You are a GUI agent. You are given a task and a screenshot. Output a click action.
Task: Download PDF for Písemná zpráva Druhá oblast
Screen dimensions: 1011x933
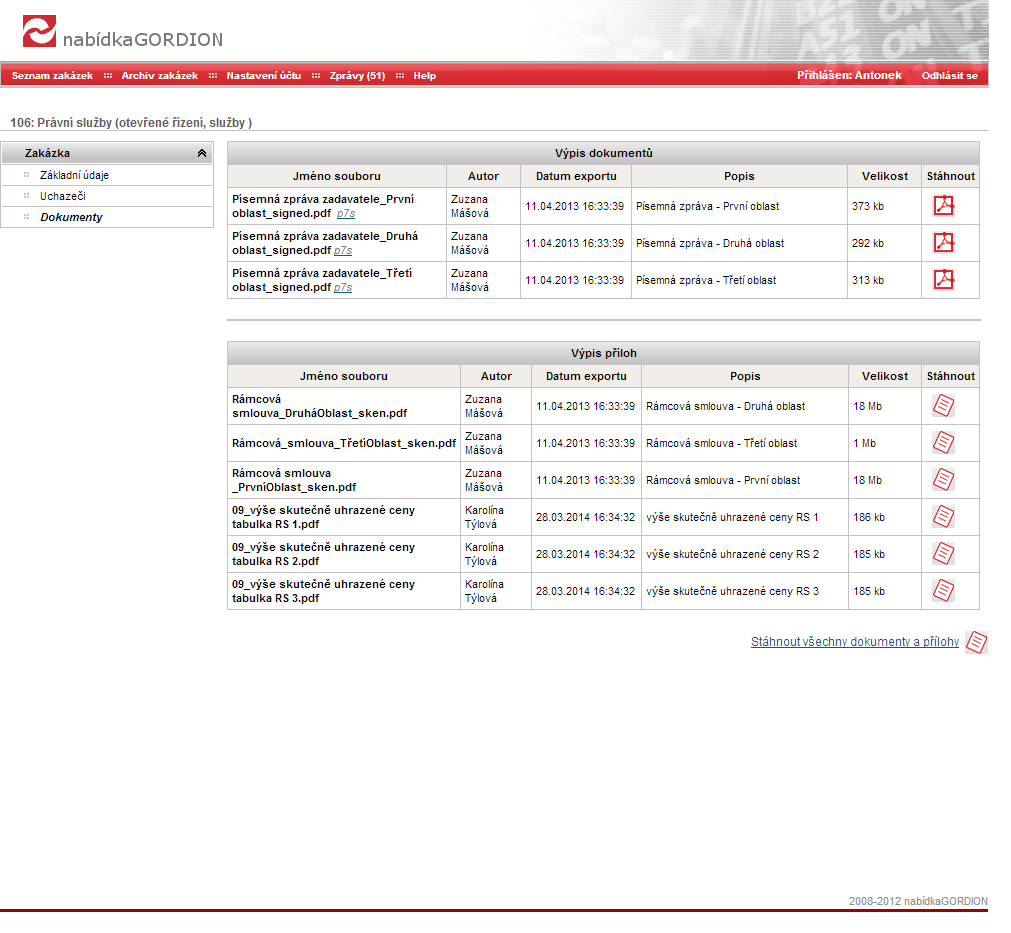click(944, 243)
